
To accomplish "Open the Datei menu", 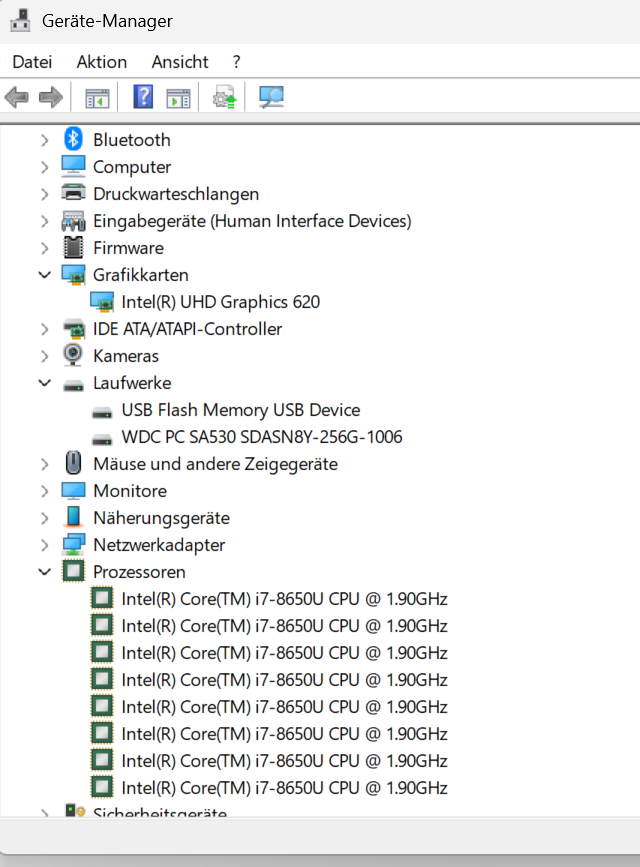I will [x=32, y=62].
